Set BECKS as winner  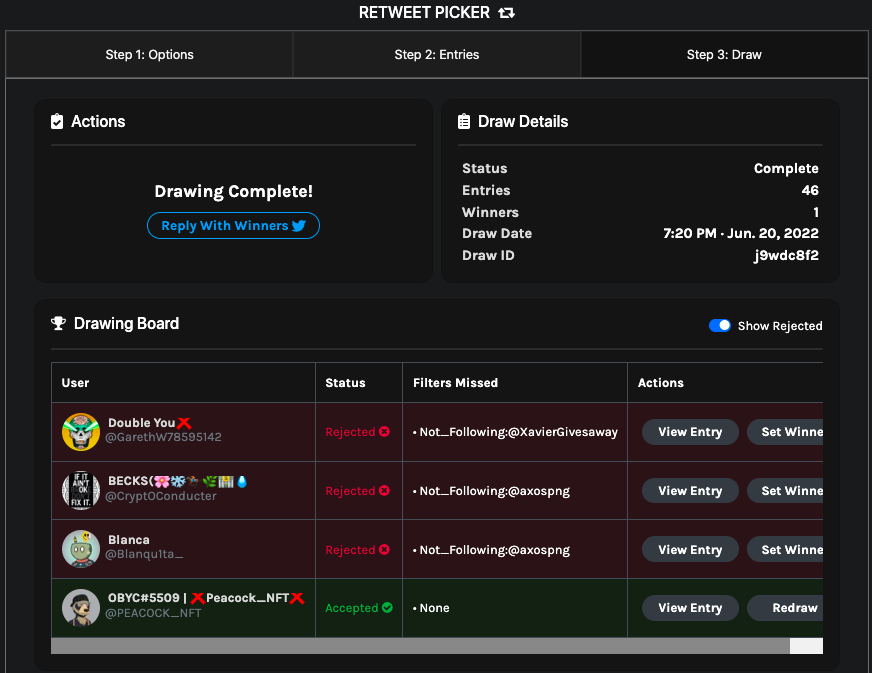pyautogui.click(x=785, y=491)
